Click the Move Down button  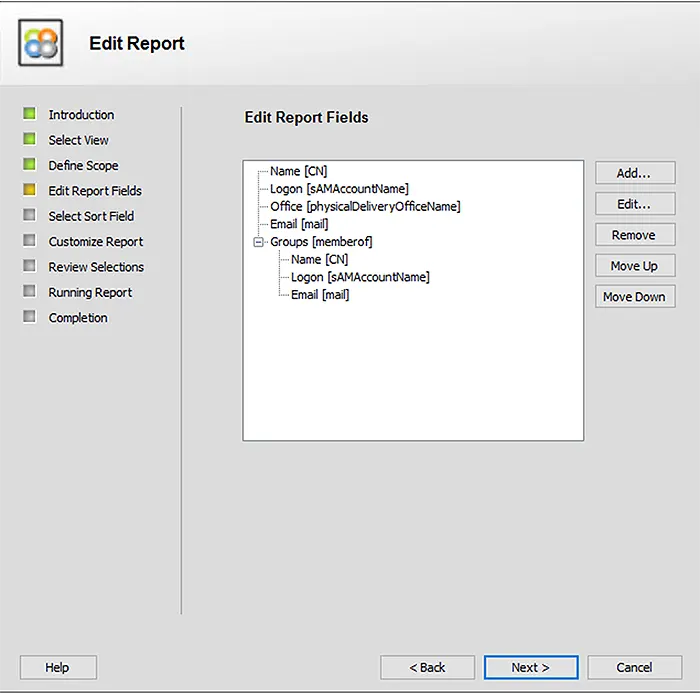pyautogui.click(x=635, y=297)
